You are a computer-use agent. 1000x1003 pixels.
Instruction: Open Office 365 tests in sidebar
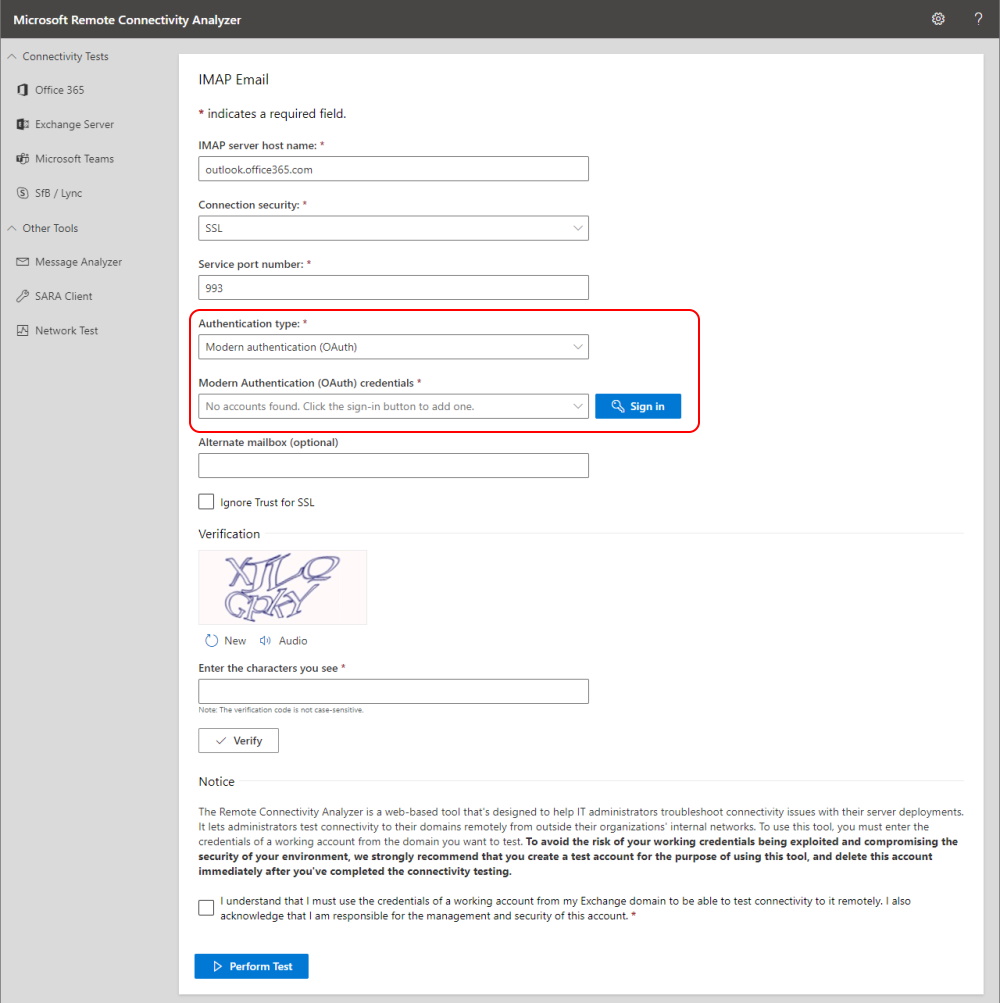(x=60, y=90)
